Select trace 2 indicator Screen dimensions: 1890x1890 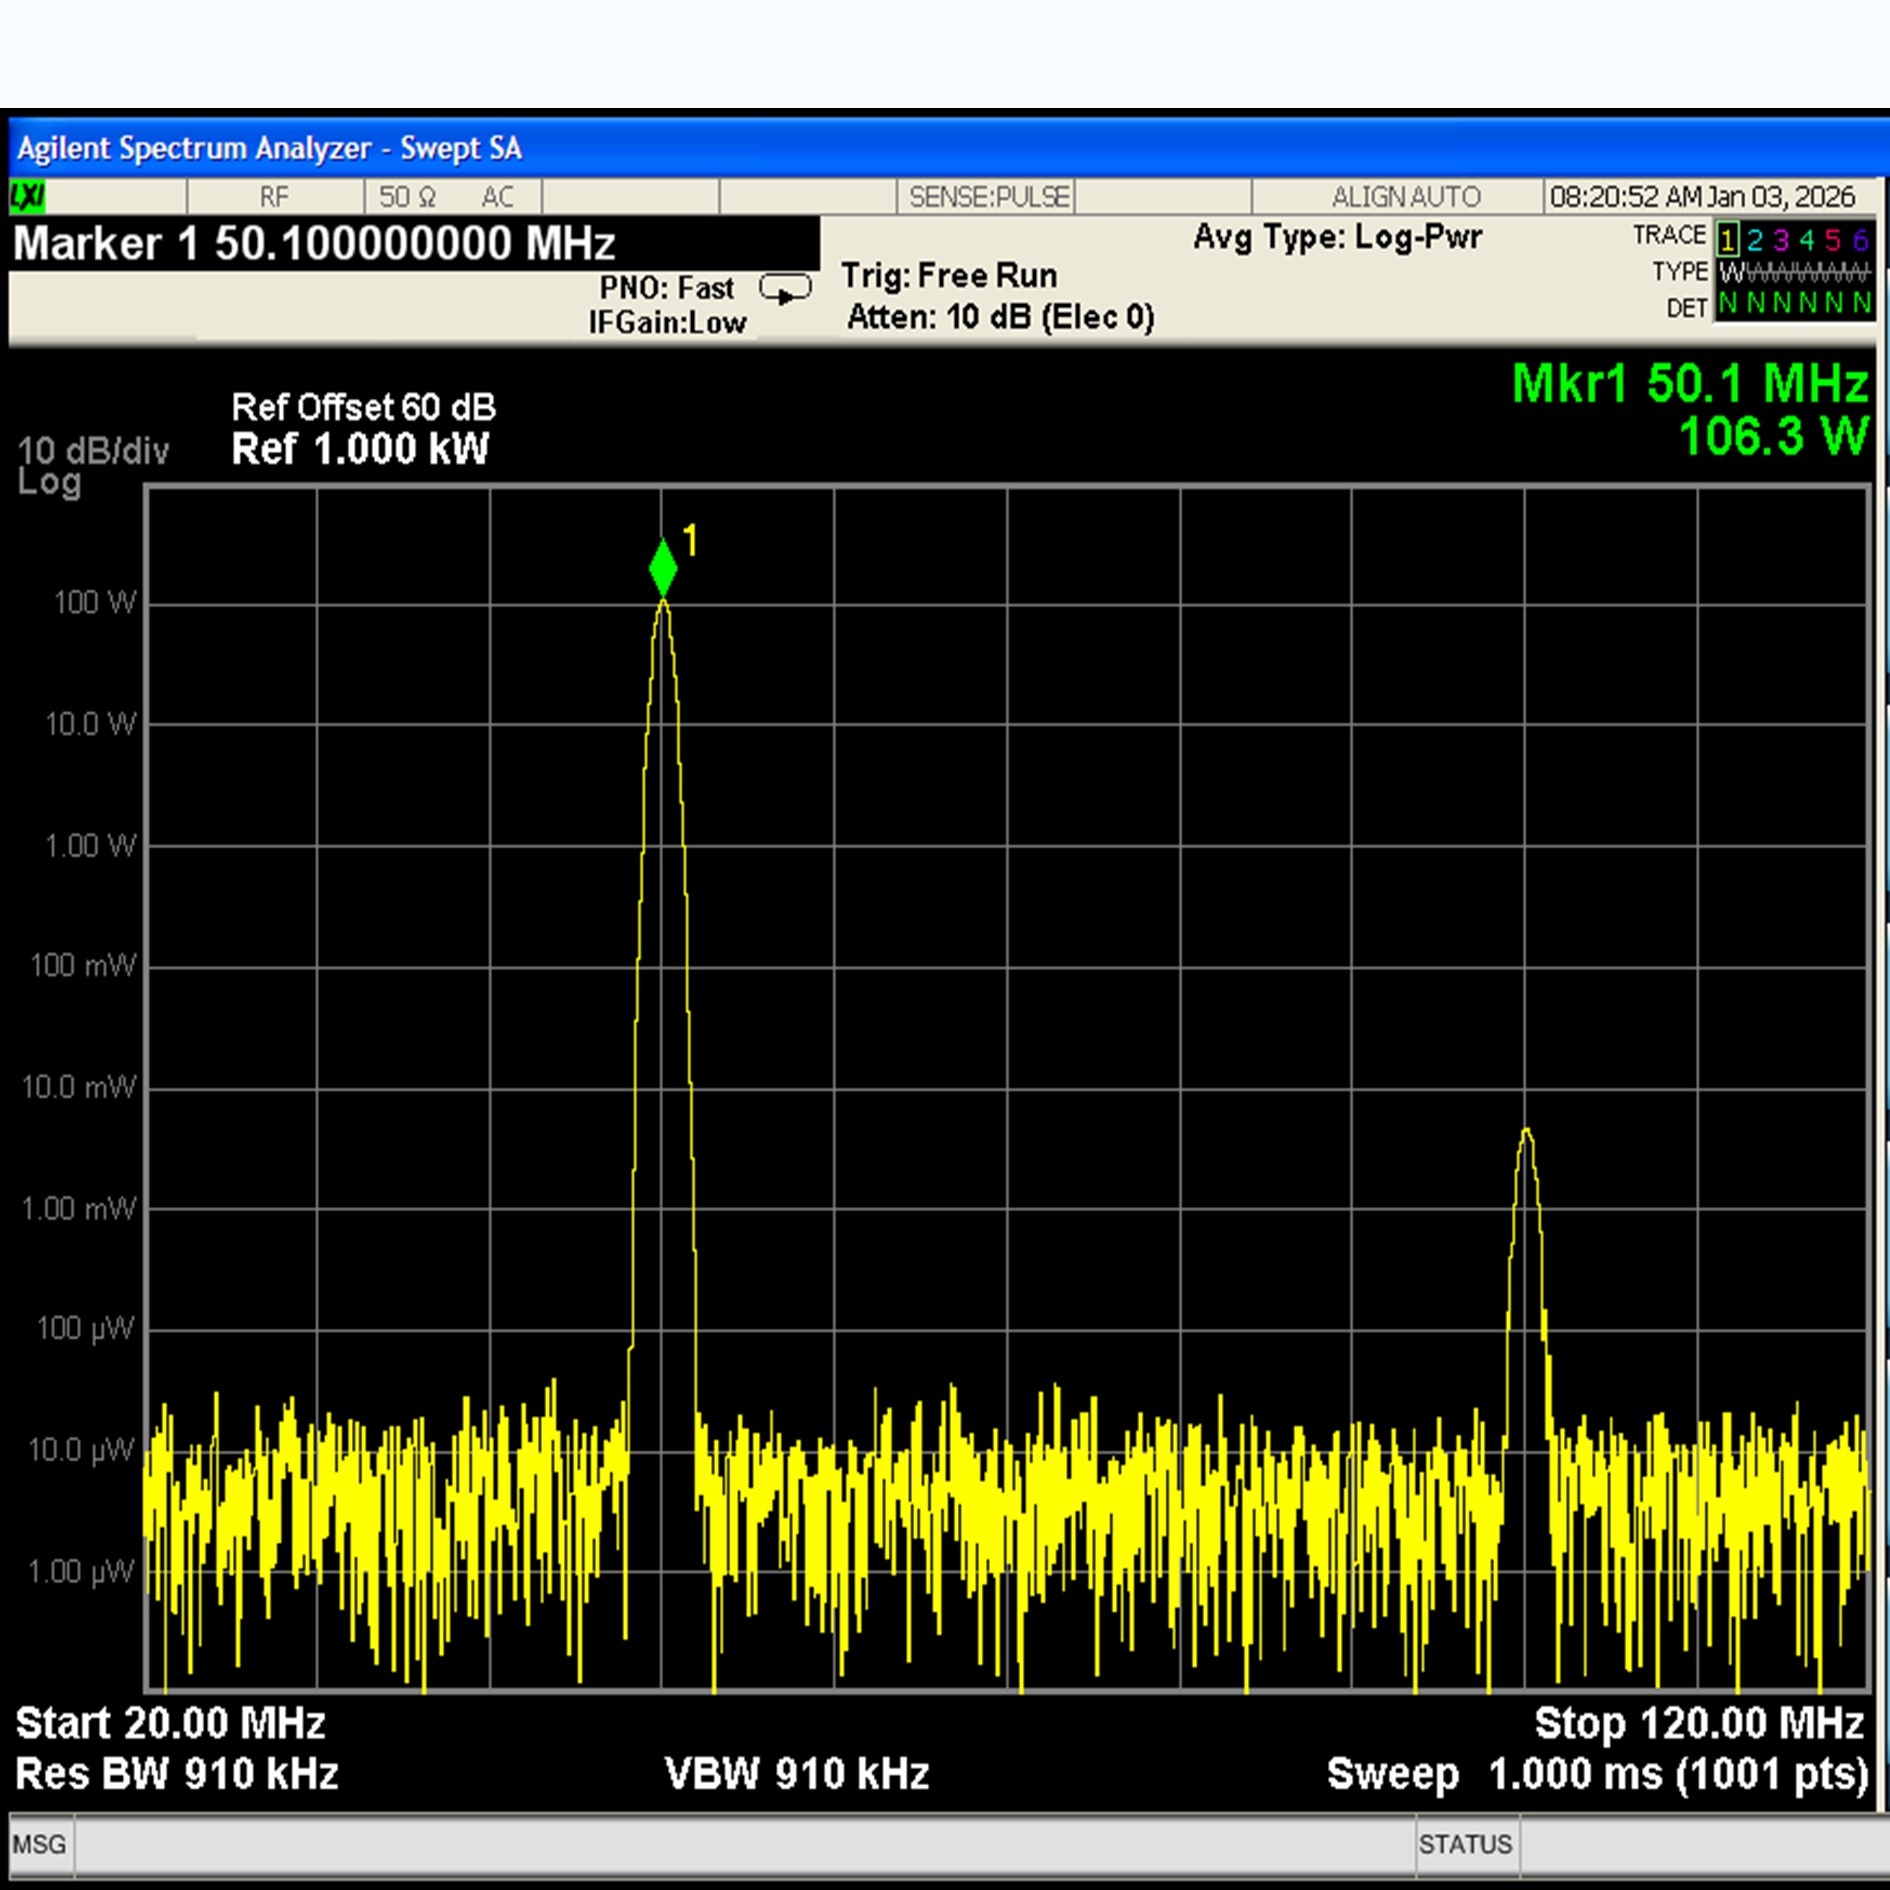[1754, 240]
